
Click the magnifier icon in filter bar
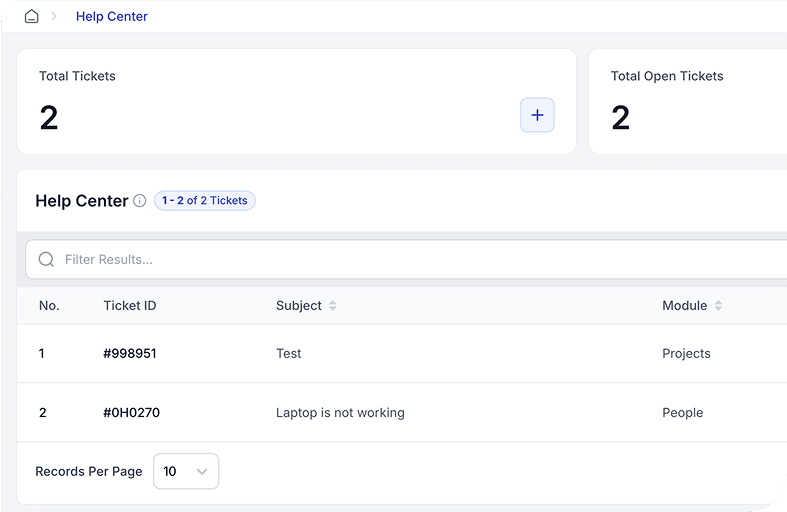(x=46, y=260)
